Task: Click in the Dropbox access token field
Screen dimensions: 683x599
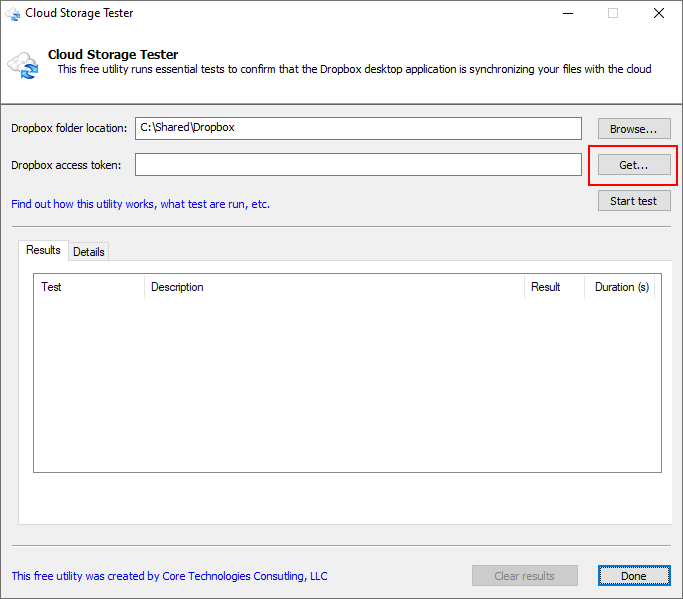Action: (358, 164)
